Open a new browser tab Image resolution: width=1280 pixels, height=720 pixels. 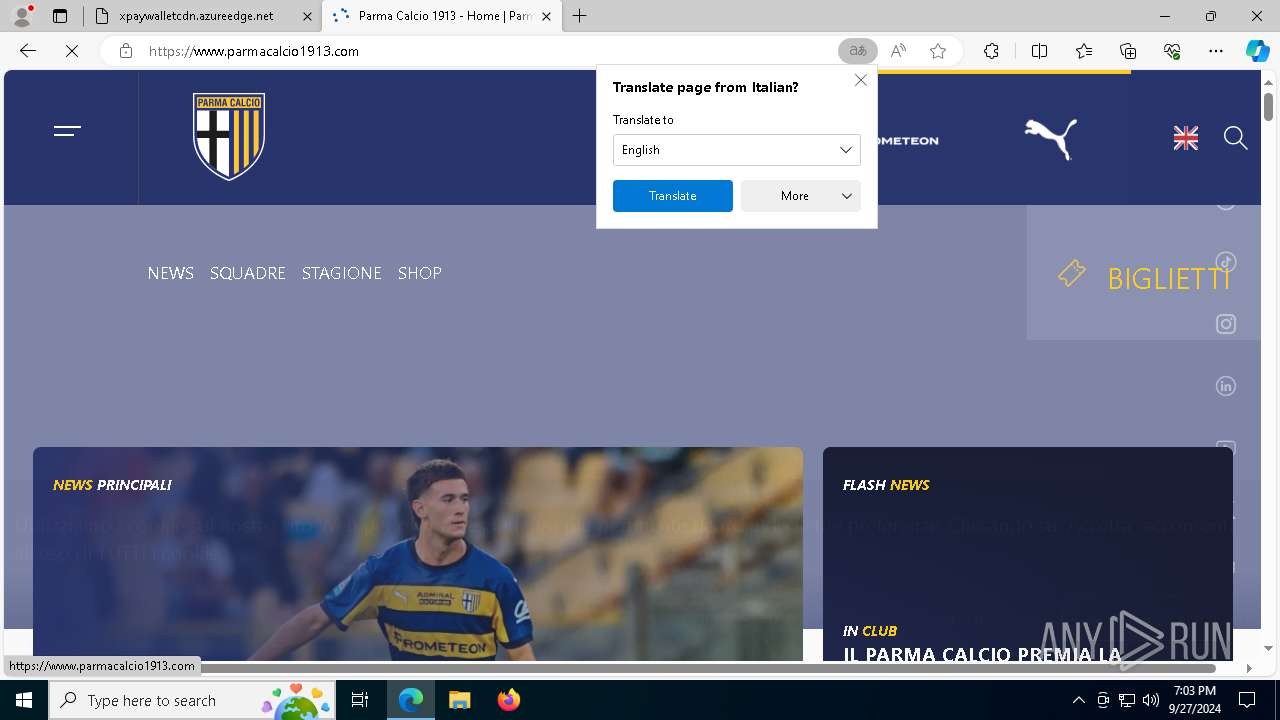(x=580, y=16)
